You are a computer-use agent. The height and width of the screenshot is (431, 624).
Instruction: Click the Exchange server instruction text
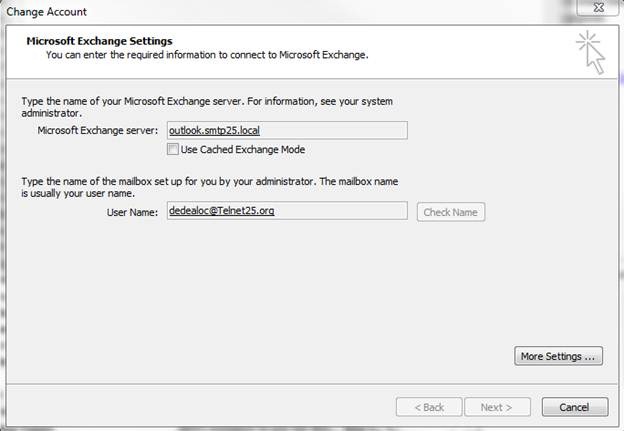coord(207,107)
